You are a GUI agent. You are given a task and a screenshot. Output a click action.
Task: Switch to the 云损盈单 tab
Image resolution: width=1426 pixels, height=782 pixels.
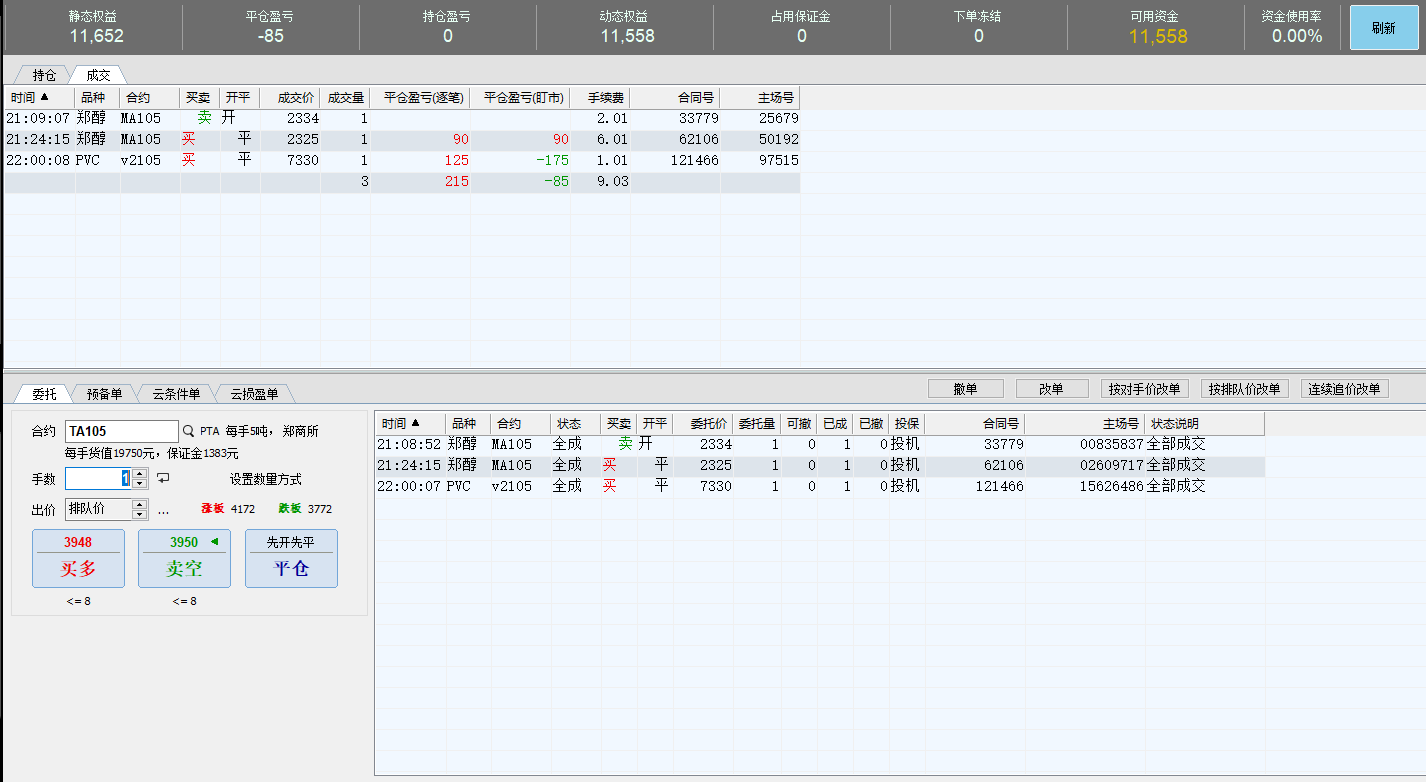(254, 394)
